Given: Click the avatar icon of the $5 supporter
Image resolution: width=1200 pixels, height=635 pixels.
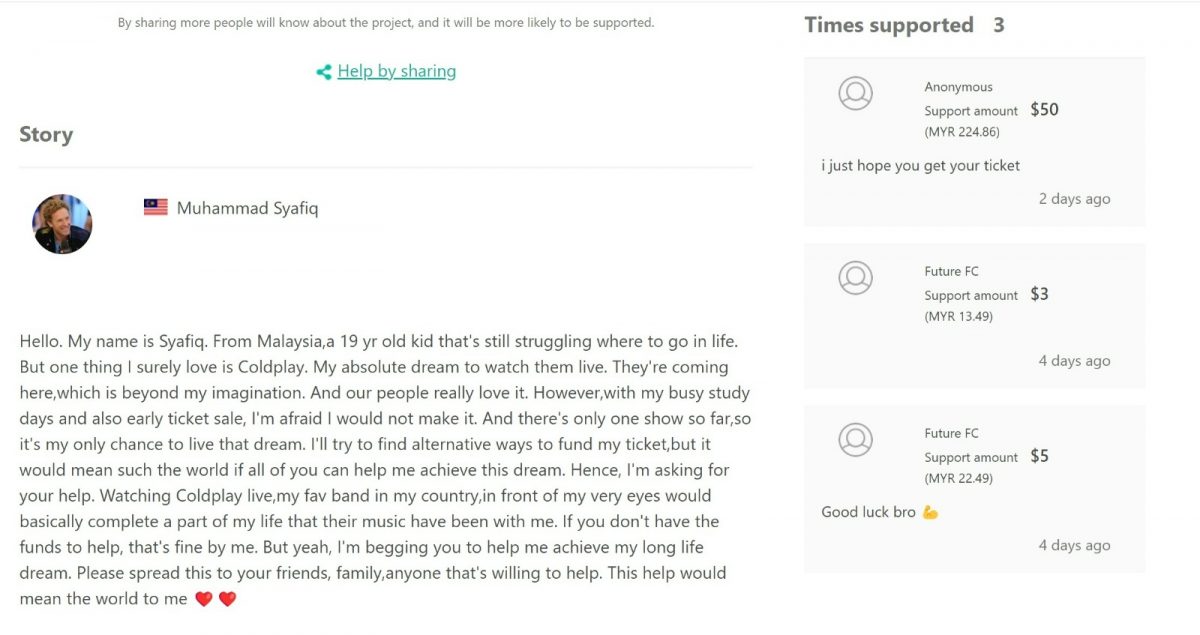Looking at the screenshot, I should click(855, 440).
